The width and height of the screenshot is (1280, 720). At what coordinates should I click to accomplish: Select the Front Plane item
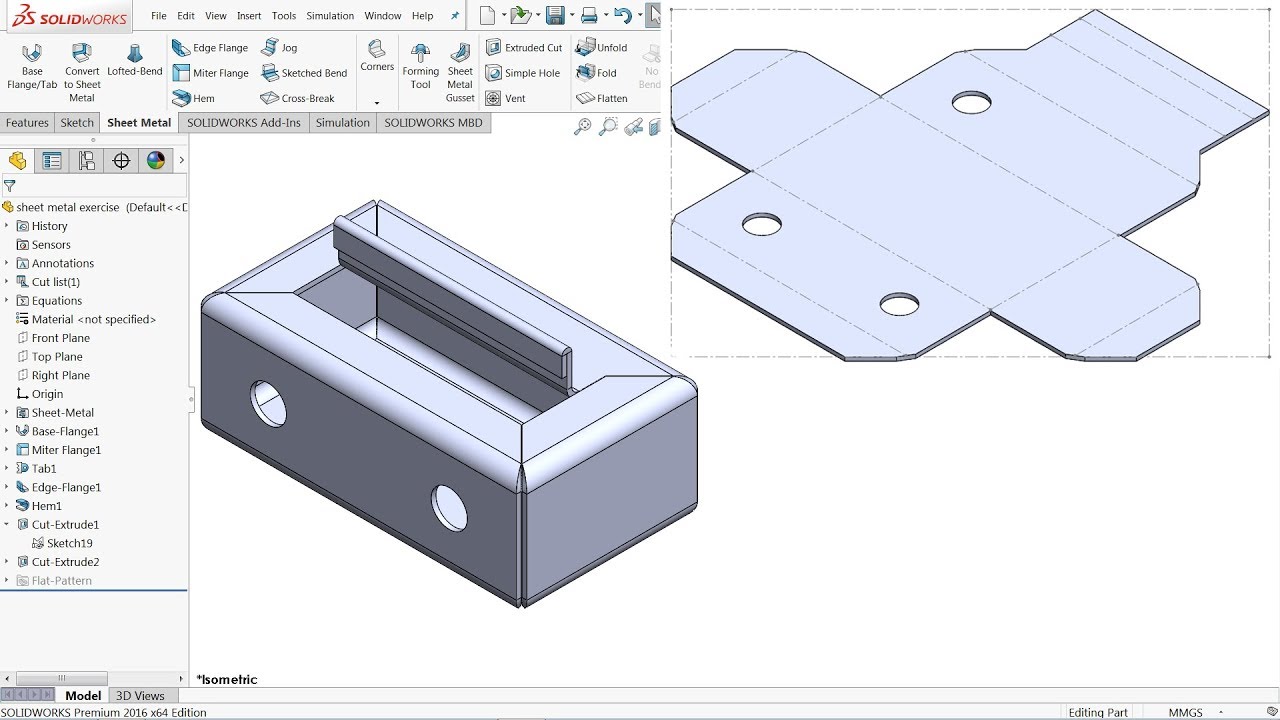[x=53, y=338]
